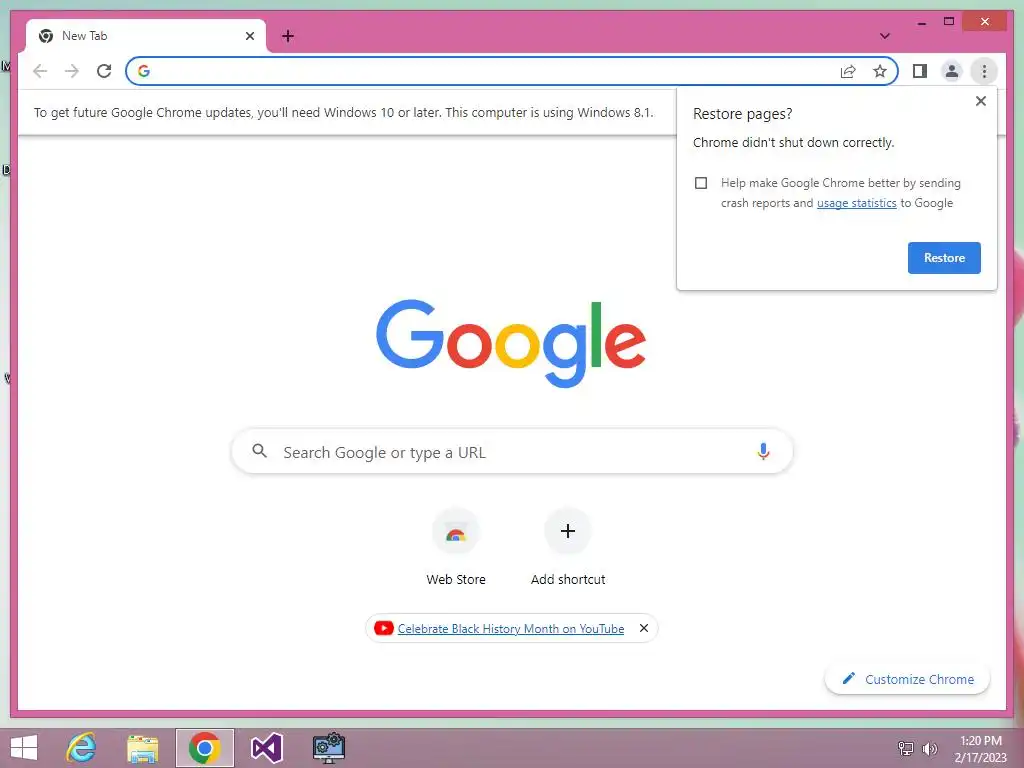The image size is (1024, 768).
Task: Click the network tray icon
Action: coord(906,748)
